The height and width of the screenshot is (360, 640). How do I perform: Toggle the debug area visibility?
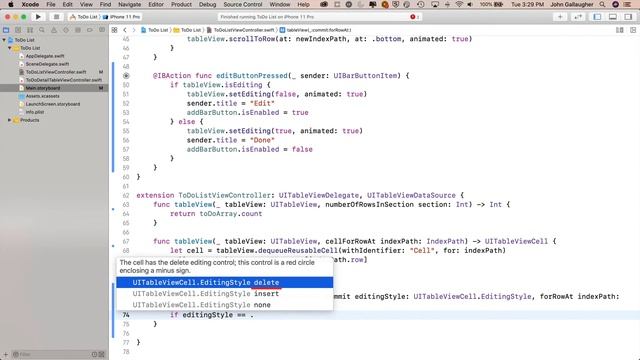[x=613, y=17]
